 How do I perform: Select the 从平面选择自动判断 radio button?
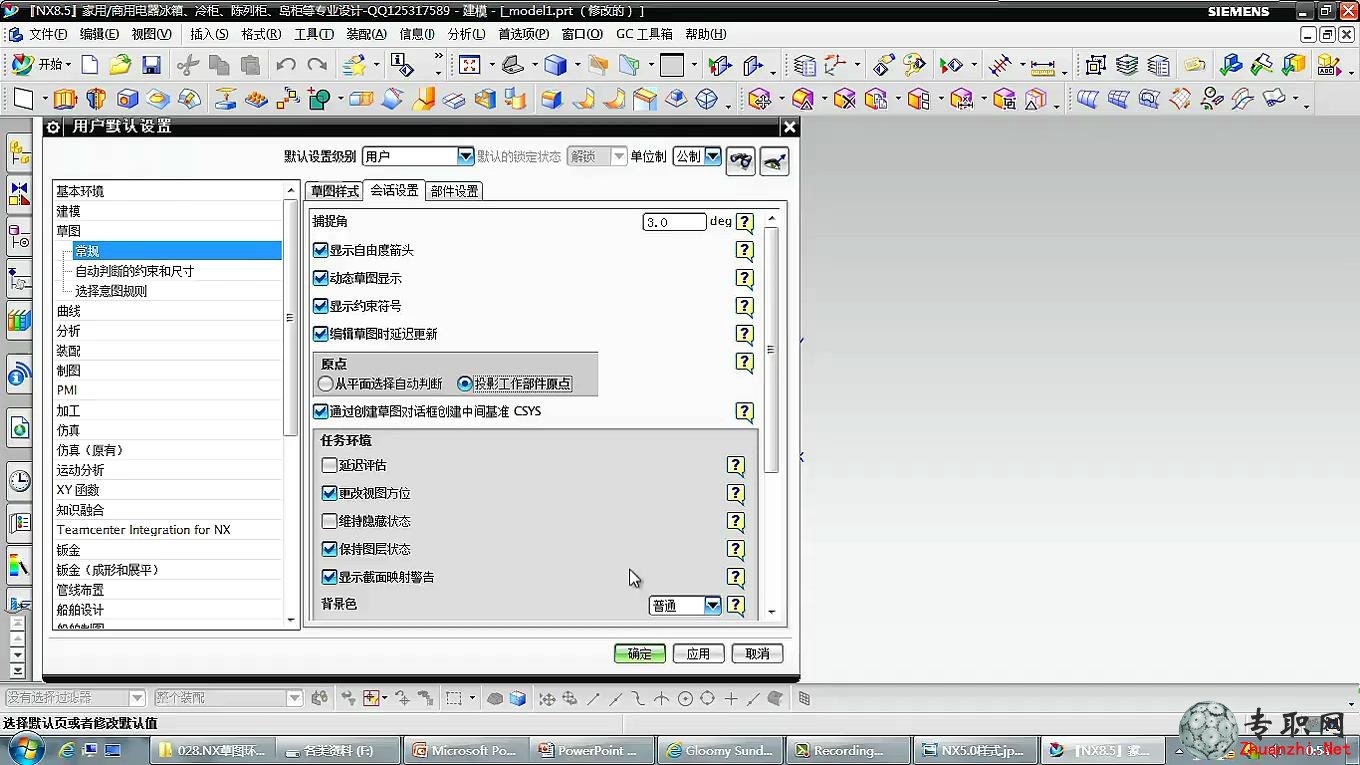click(326, 383)
